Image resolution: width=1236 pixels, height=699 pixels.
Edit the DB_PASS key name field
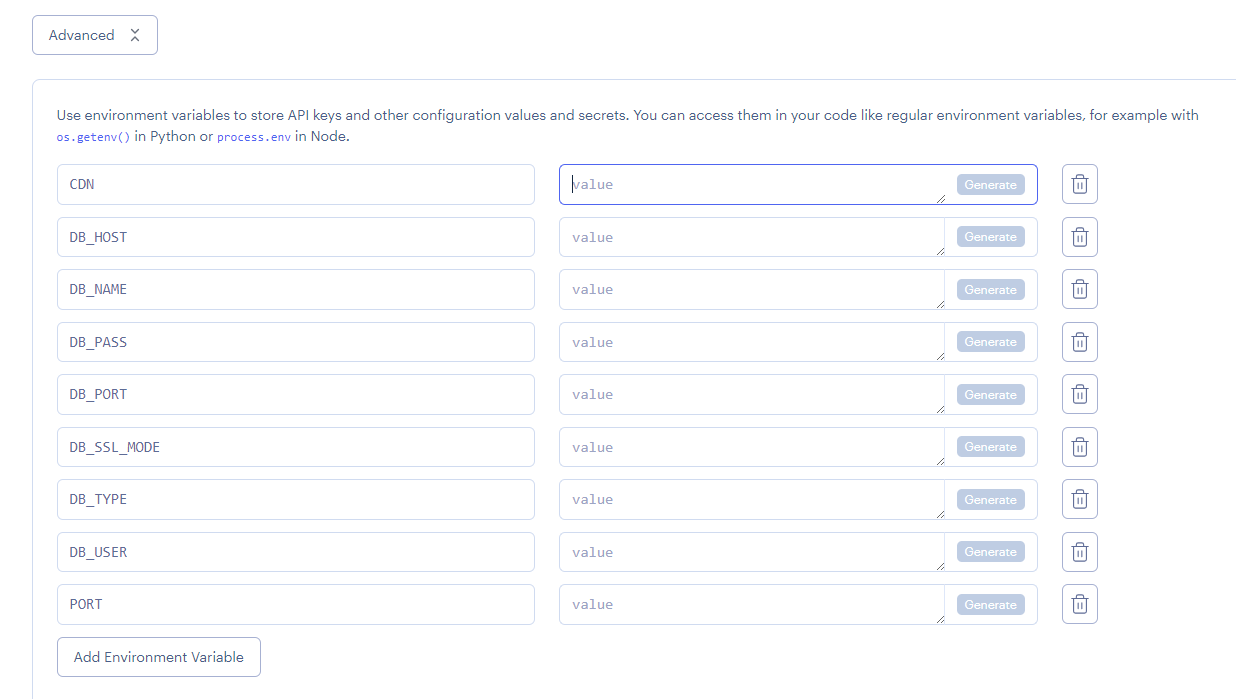coord(296,342)
